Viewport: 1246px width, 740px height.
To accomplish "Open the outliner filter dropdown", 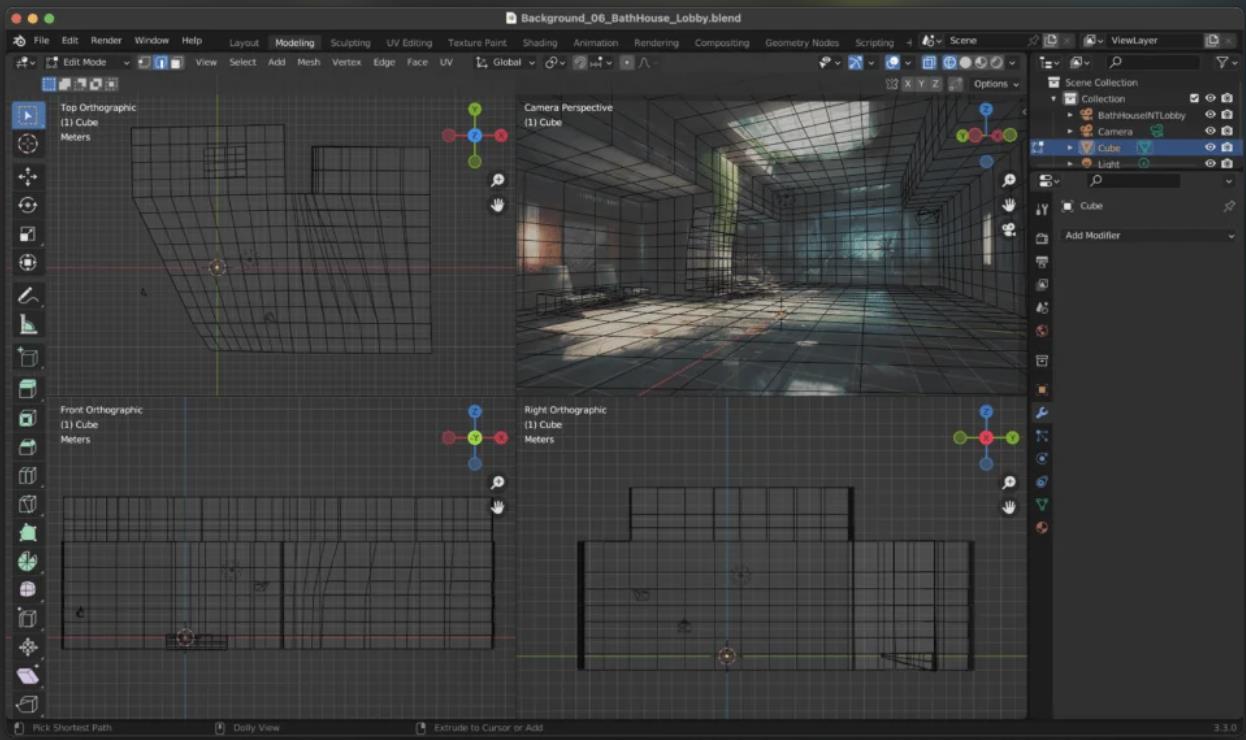I will click(x=1225, y=62).
